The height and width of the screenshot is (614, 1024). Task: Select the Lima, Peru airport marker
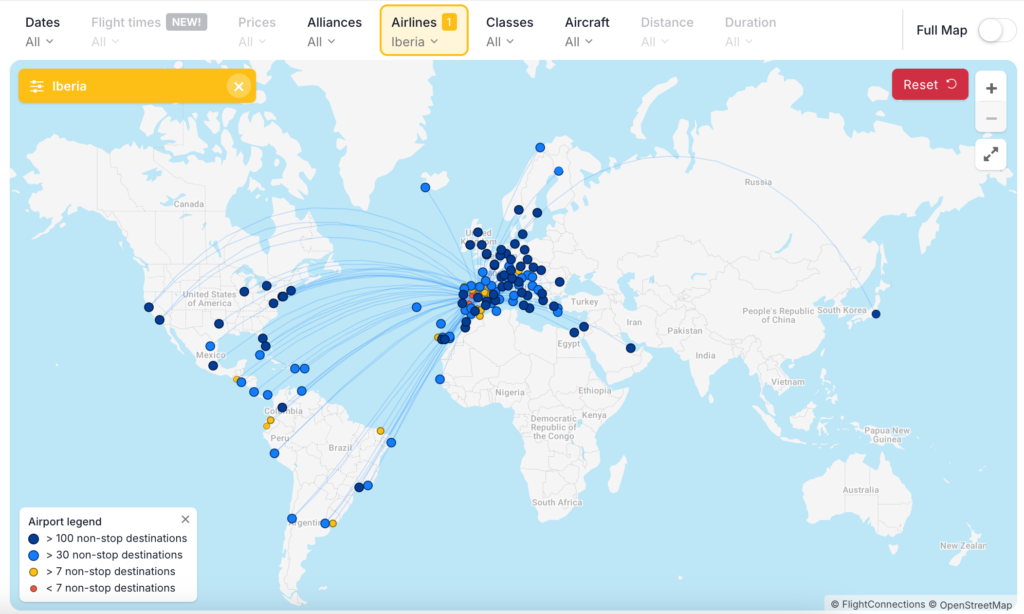(274, 453)
